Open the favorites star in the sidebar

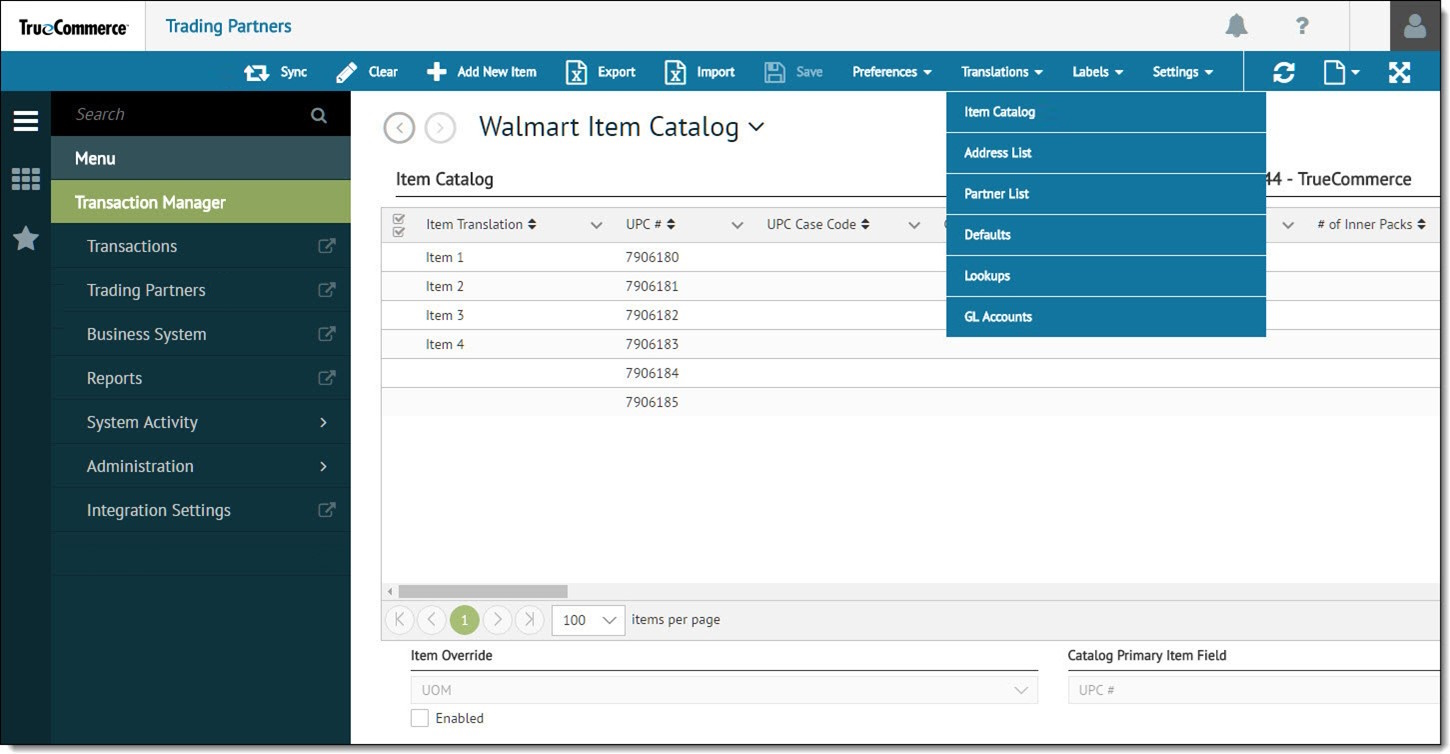[x=25, y=239]
